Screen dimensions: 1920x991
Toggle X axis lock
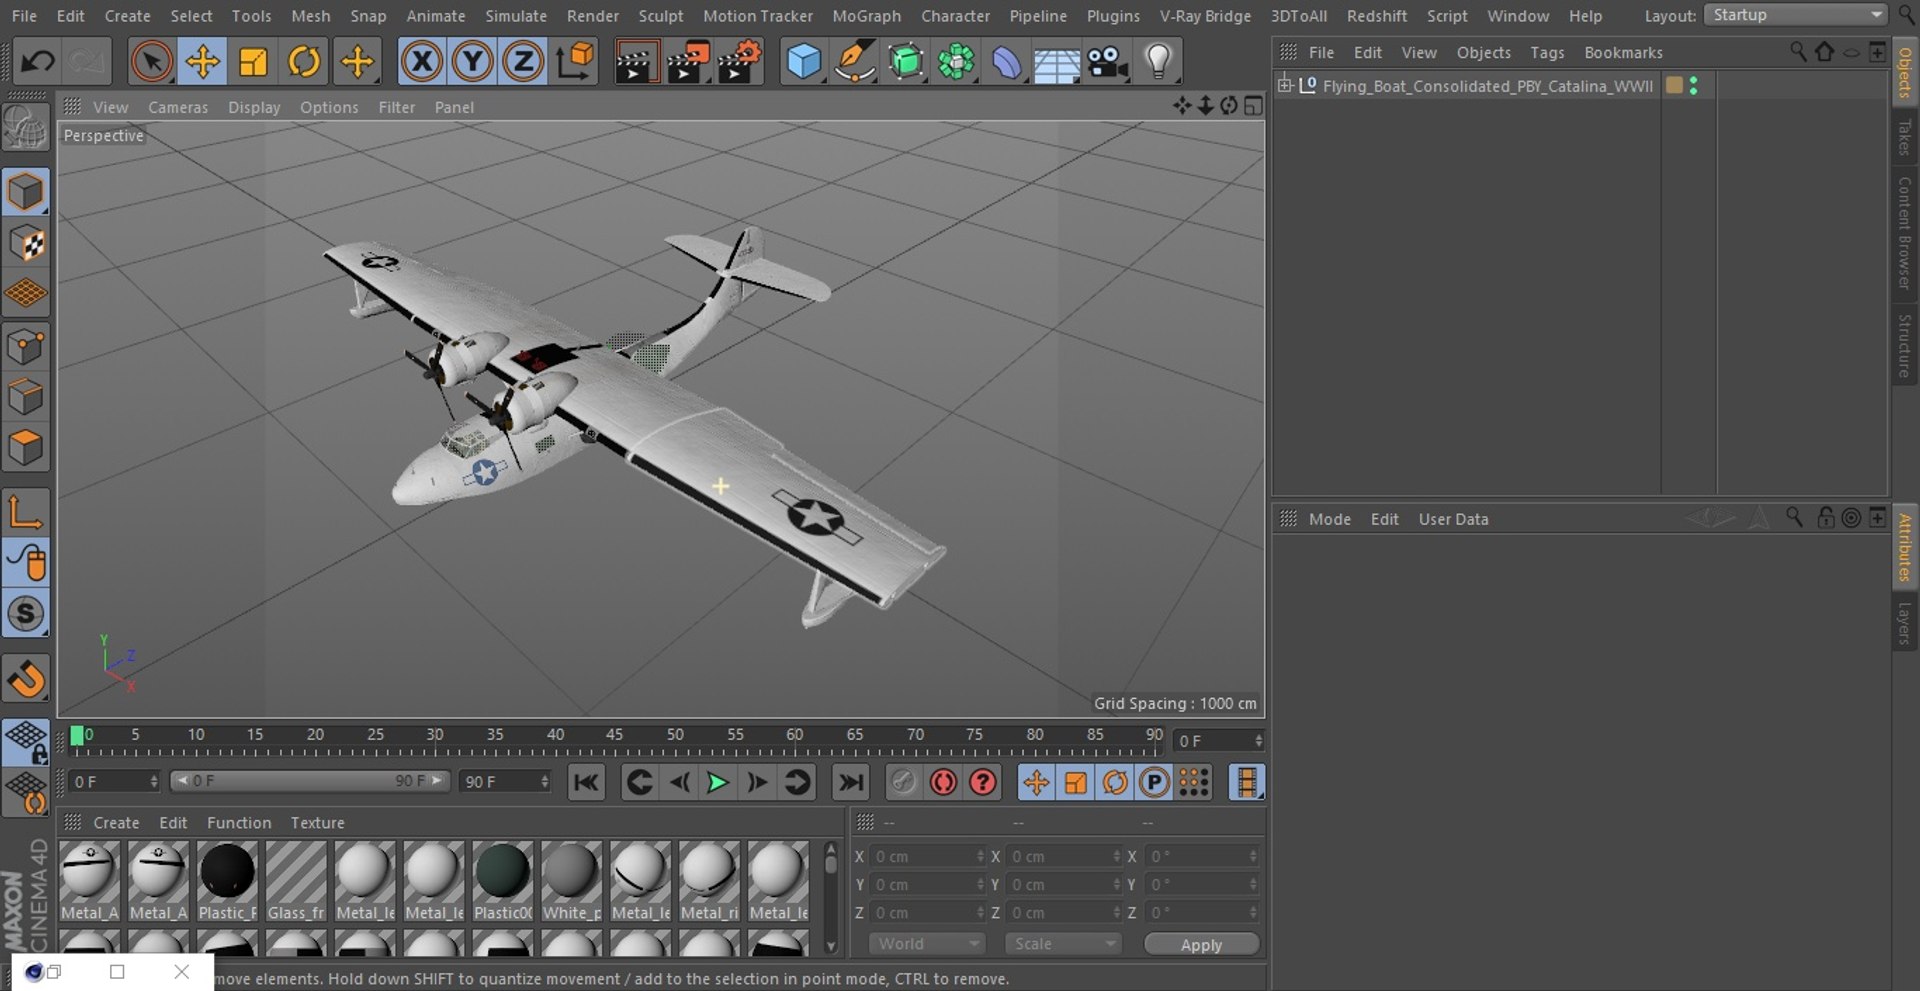421,62
